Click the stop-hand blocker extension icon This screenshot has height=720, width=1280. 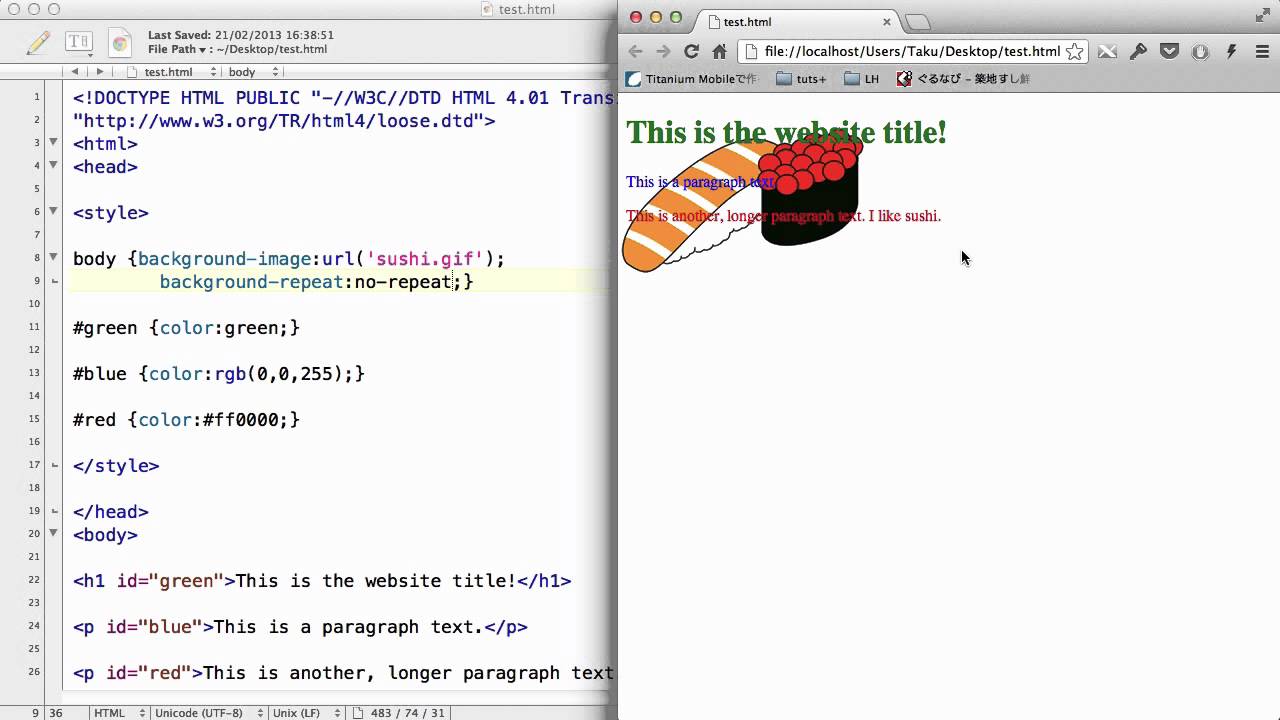(1200, 51)
